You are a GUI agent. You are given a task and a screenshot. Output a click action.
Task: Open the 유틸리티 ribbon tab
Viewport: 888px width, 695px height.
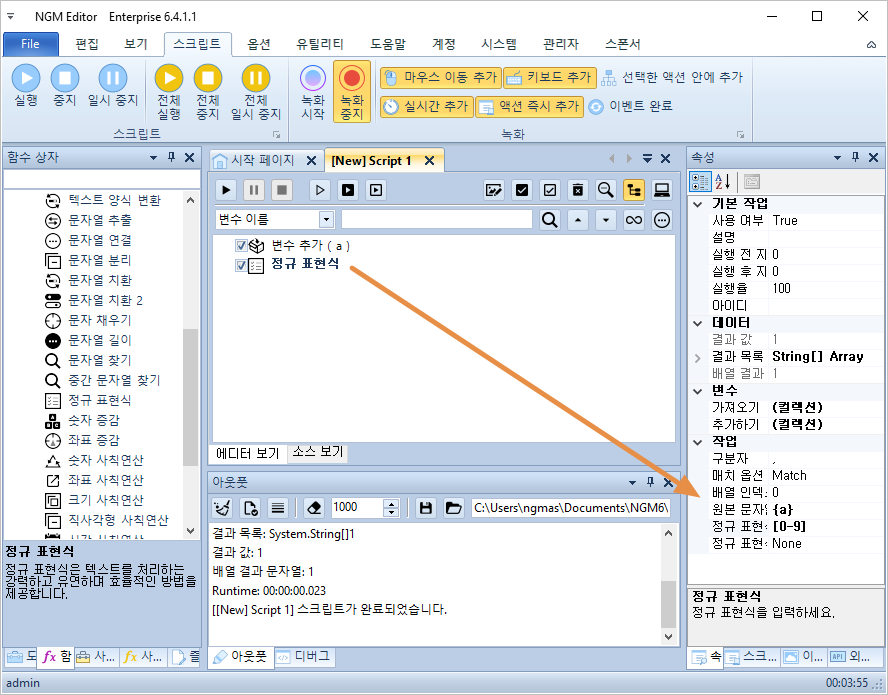(319, 44)
